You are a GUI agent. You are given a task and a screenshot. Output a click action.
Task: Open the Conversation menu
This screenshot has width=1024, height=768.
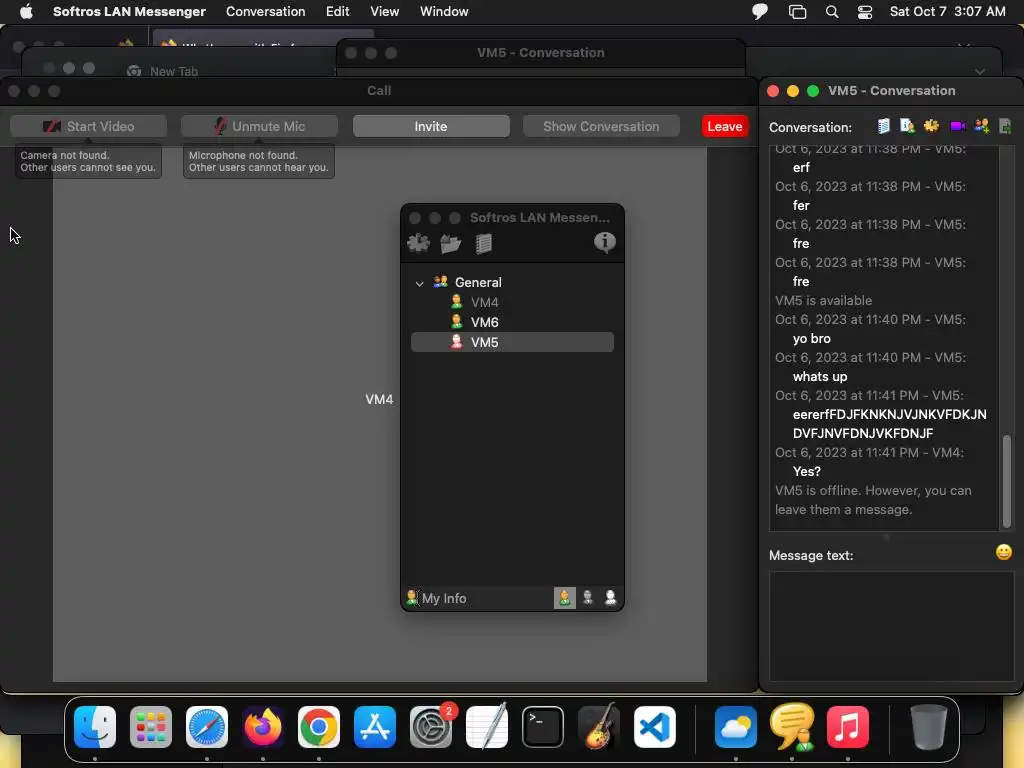tap(265, 11)
